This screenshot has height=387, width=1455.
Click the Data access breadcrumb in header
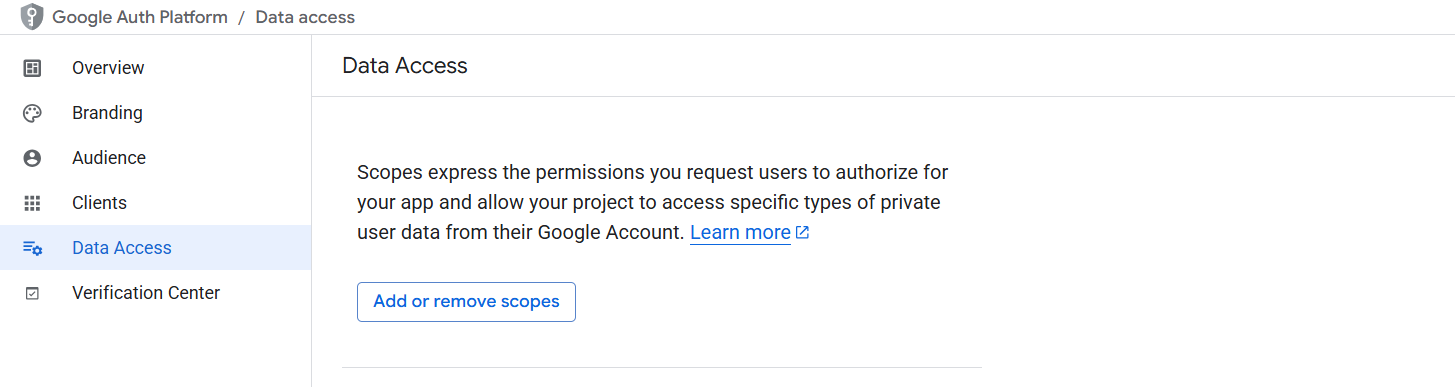305,17
